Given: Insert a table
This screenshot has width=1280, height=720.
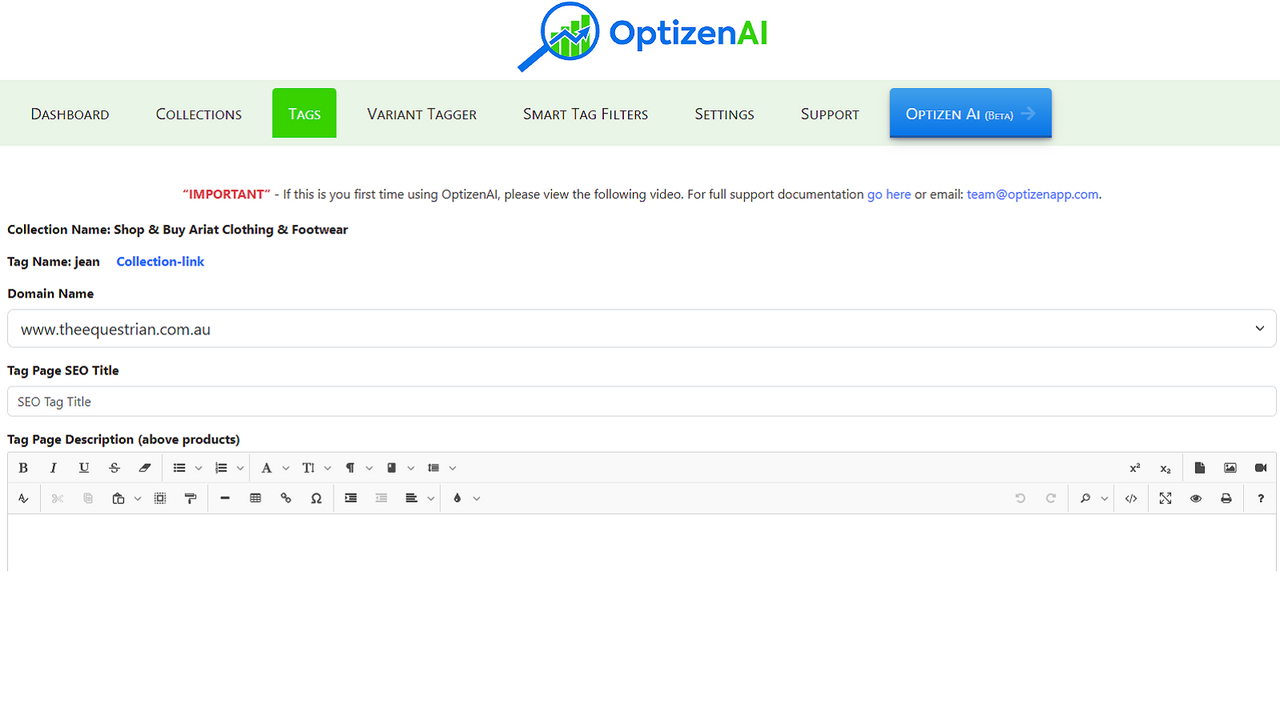Looking at the screenshot, I should pos(255,498).
